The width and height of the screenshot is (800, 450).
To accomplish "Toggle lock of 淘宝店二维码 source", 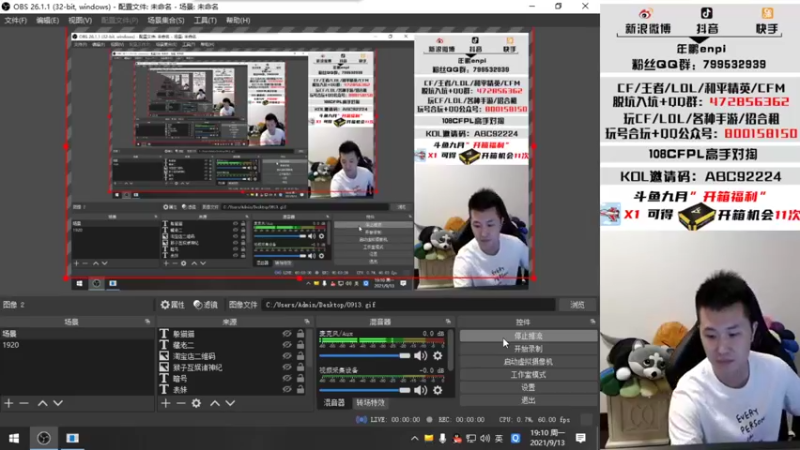I will point(301,356).
